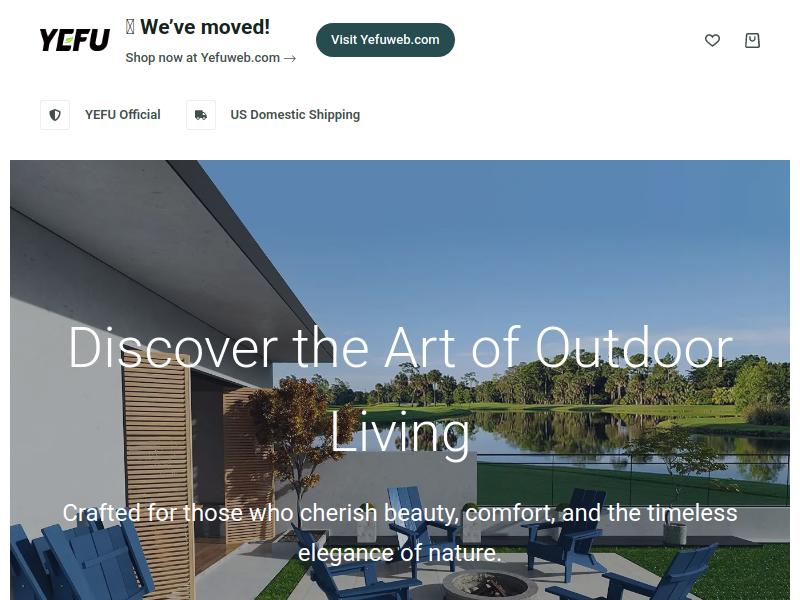The height and width of the screenshot is (600, 800).
Task: Open the wishlist heart icon
Action: [x=712, y=40]
